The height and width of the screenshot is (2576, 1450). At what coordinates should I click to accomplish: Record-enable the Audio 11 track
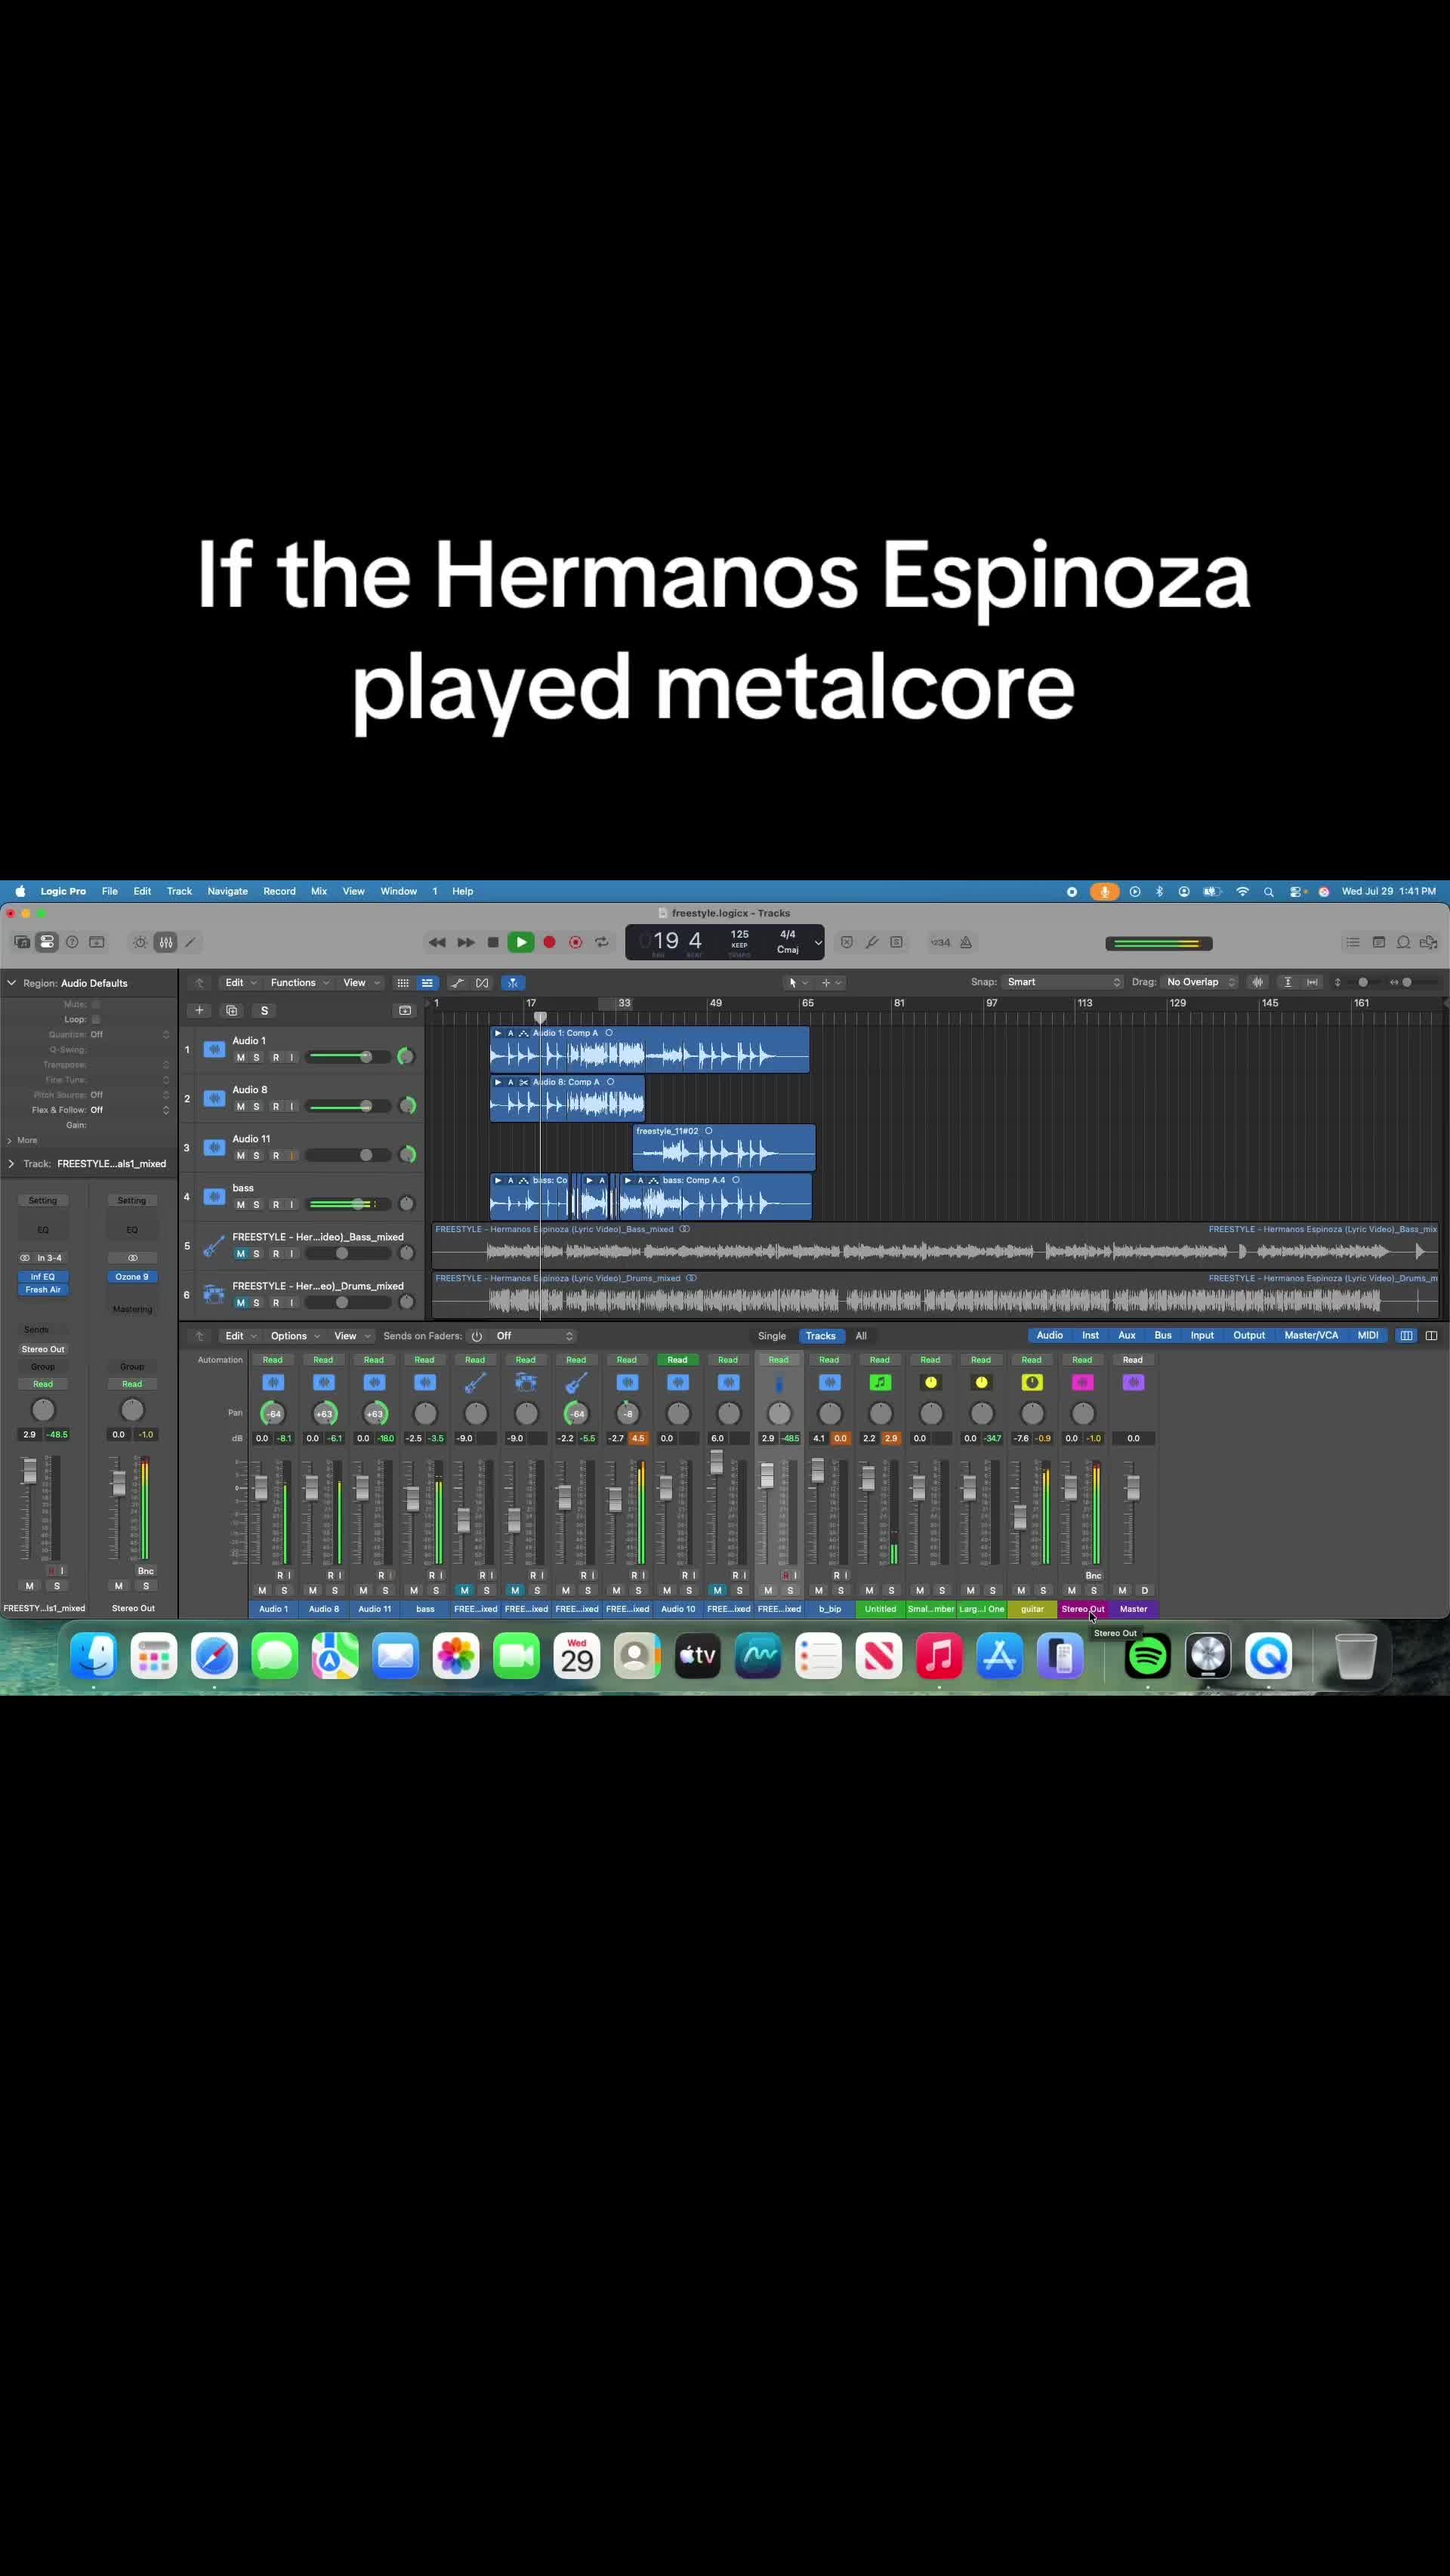tap(276, 1155)
